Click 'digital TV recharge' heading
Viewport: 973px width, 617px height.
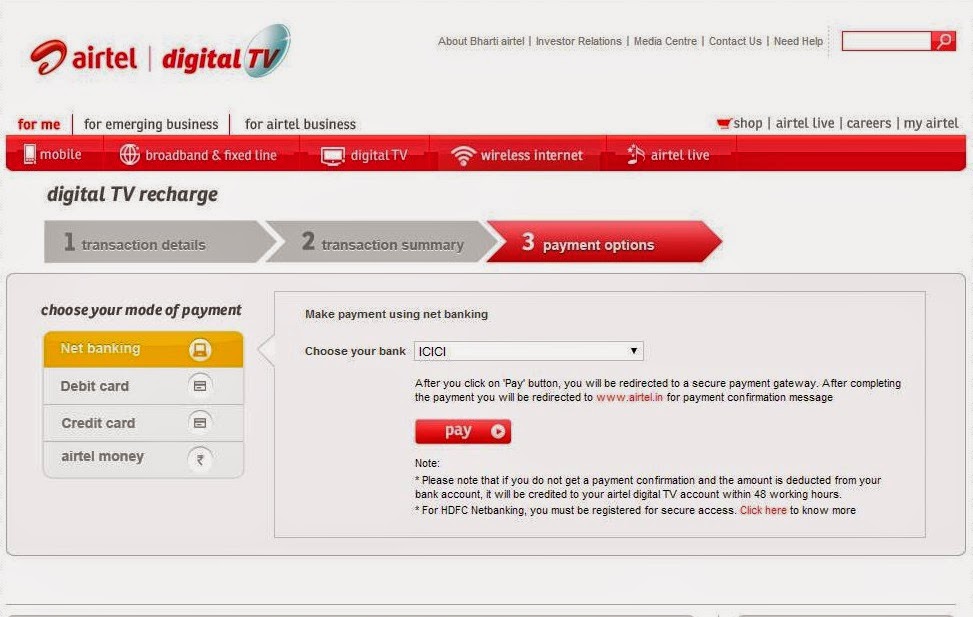132,194
